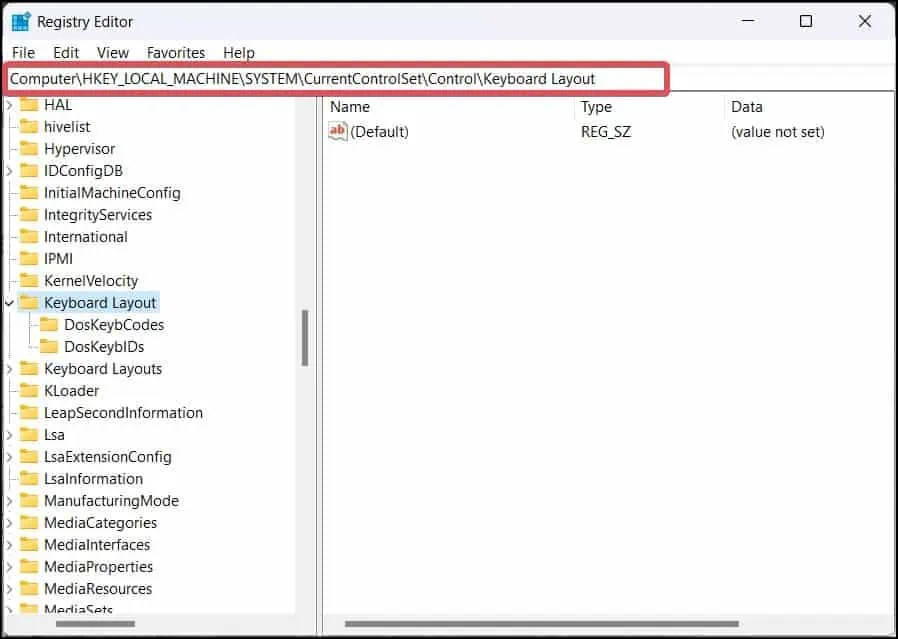The width and height of the screenshot is (898, 639).
Task: Expand the MediaCategories key
Action: pyautogui.click(x=9, y=523)
